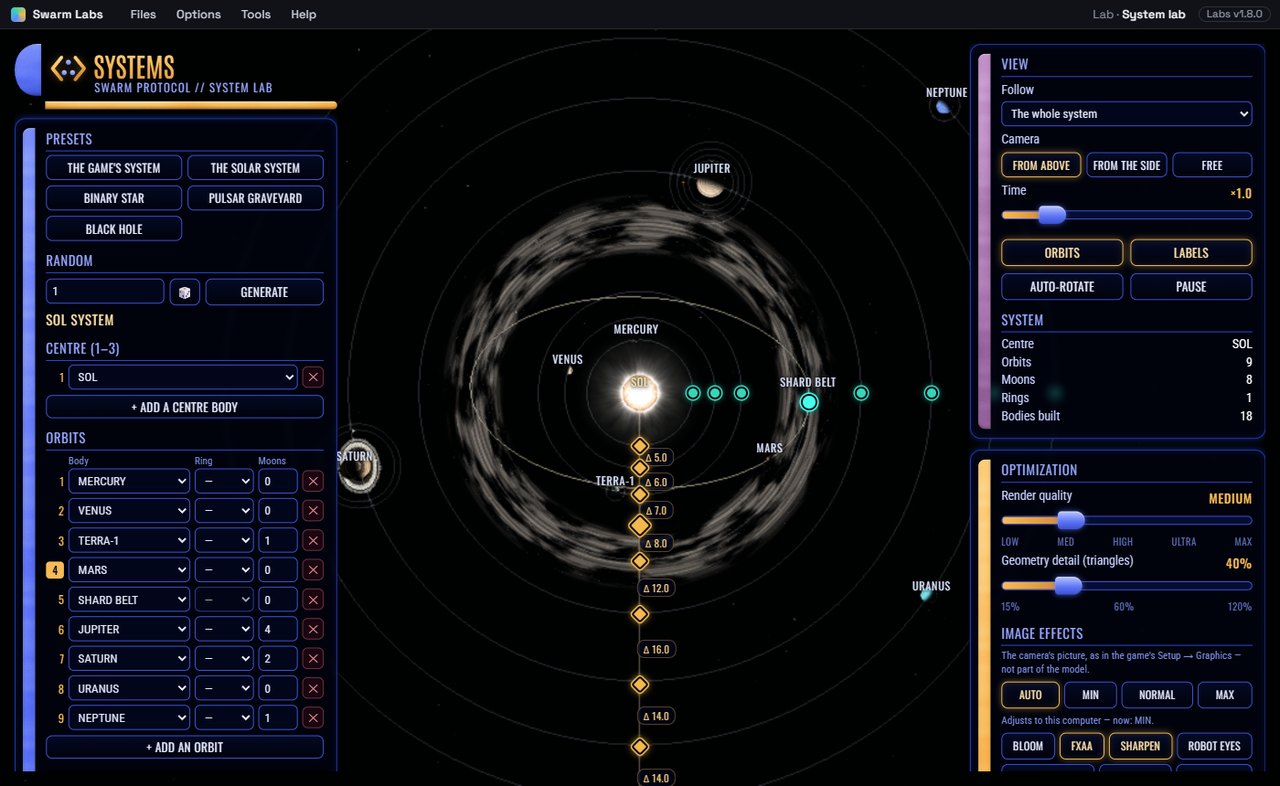Remove the URANUS orbit
The width and height of the screenshot is (1280, 786).
pyautogui.click(x=313, y=688)
